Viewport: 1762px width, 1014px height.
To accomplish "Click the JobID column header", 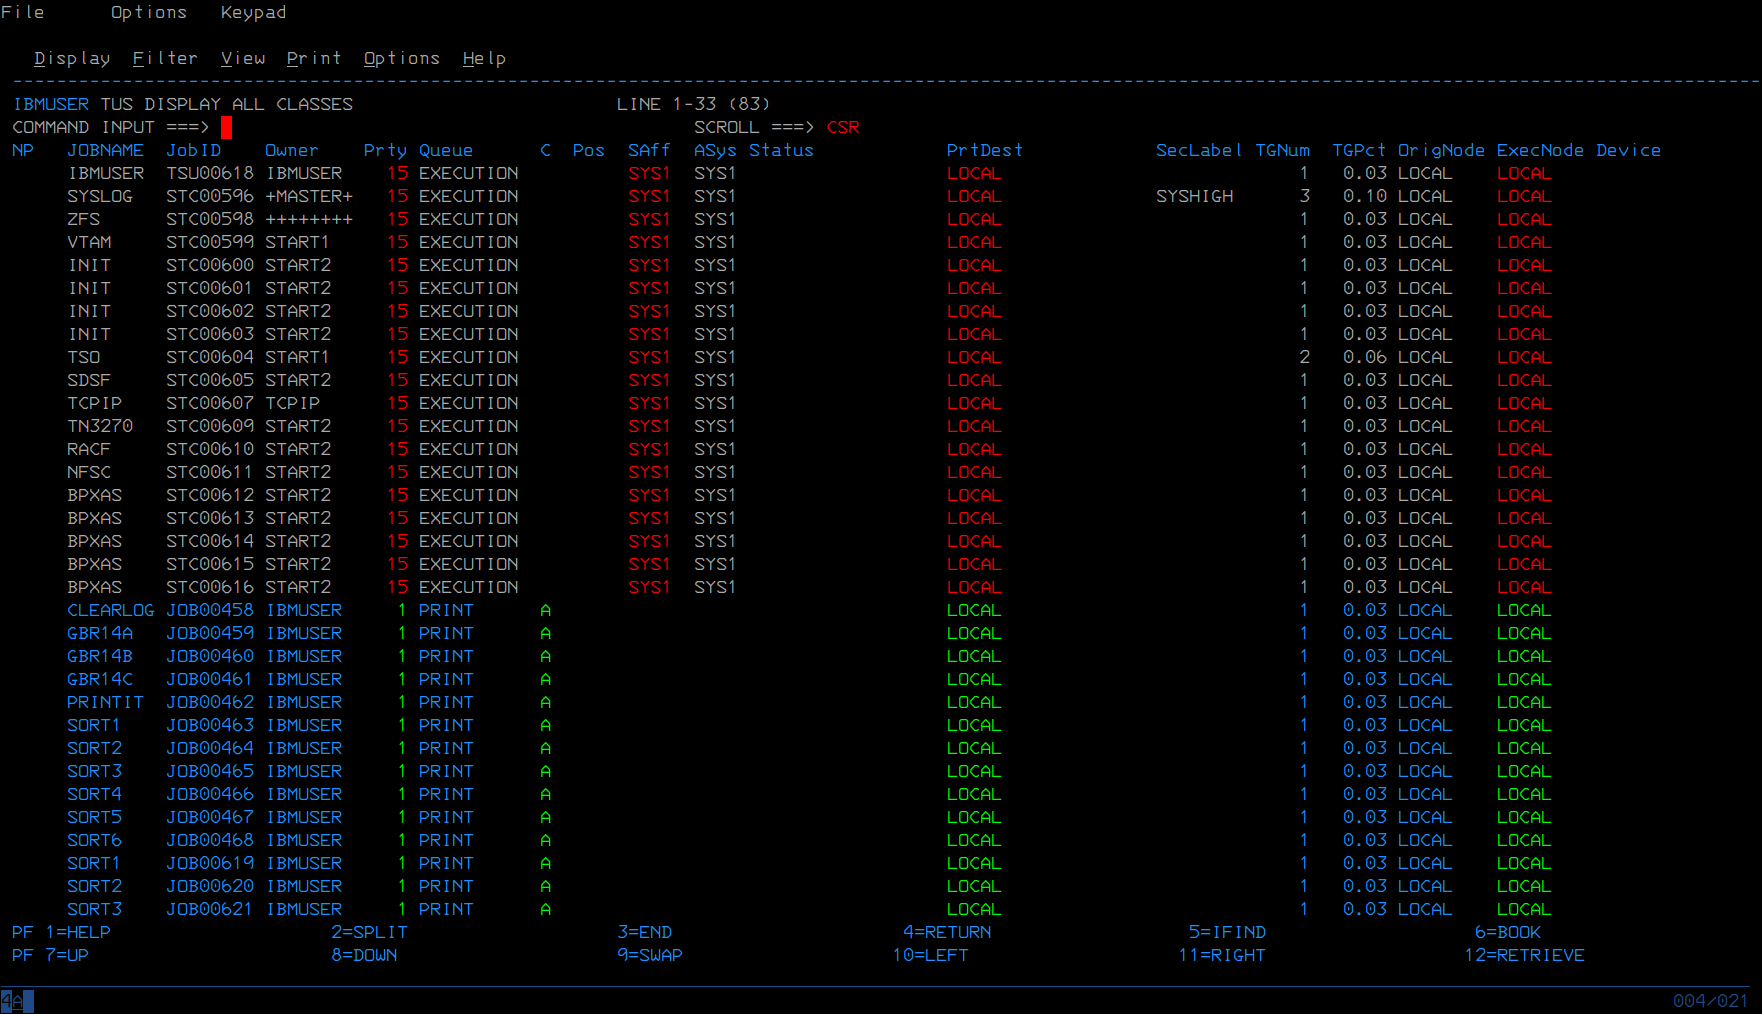I will coord(193,150).
